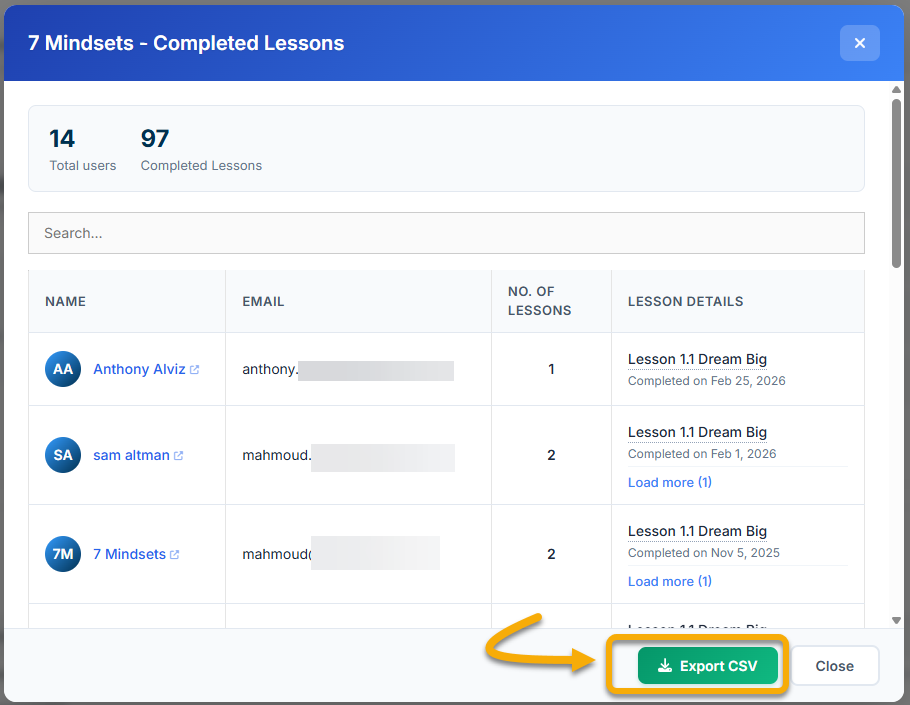Screen dimensions: 910x705
Task: Click lesson count 1 in Anthony's row
Action: (551, 369)
